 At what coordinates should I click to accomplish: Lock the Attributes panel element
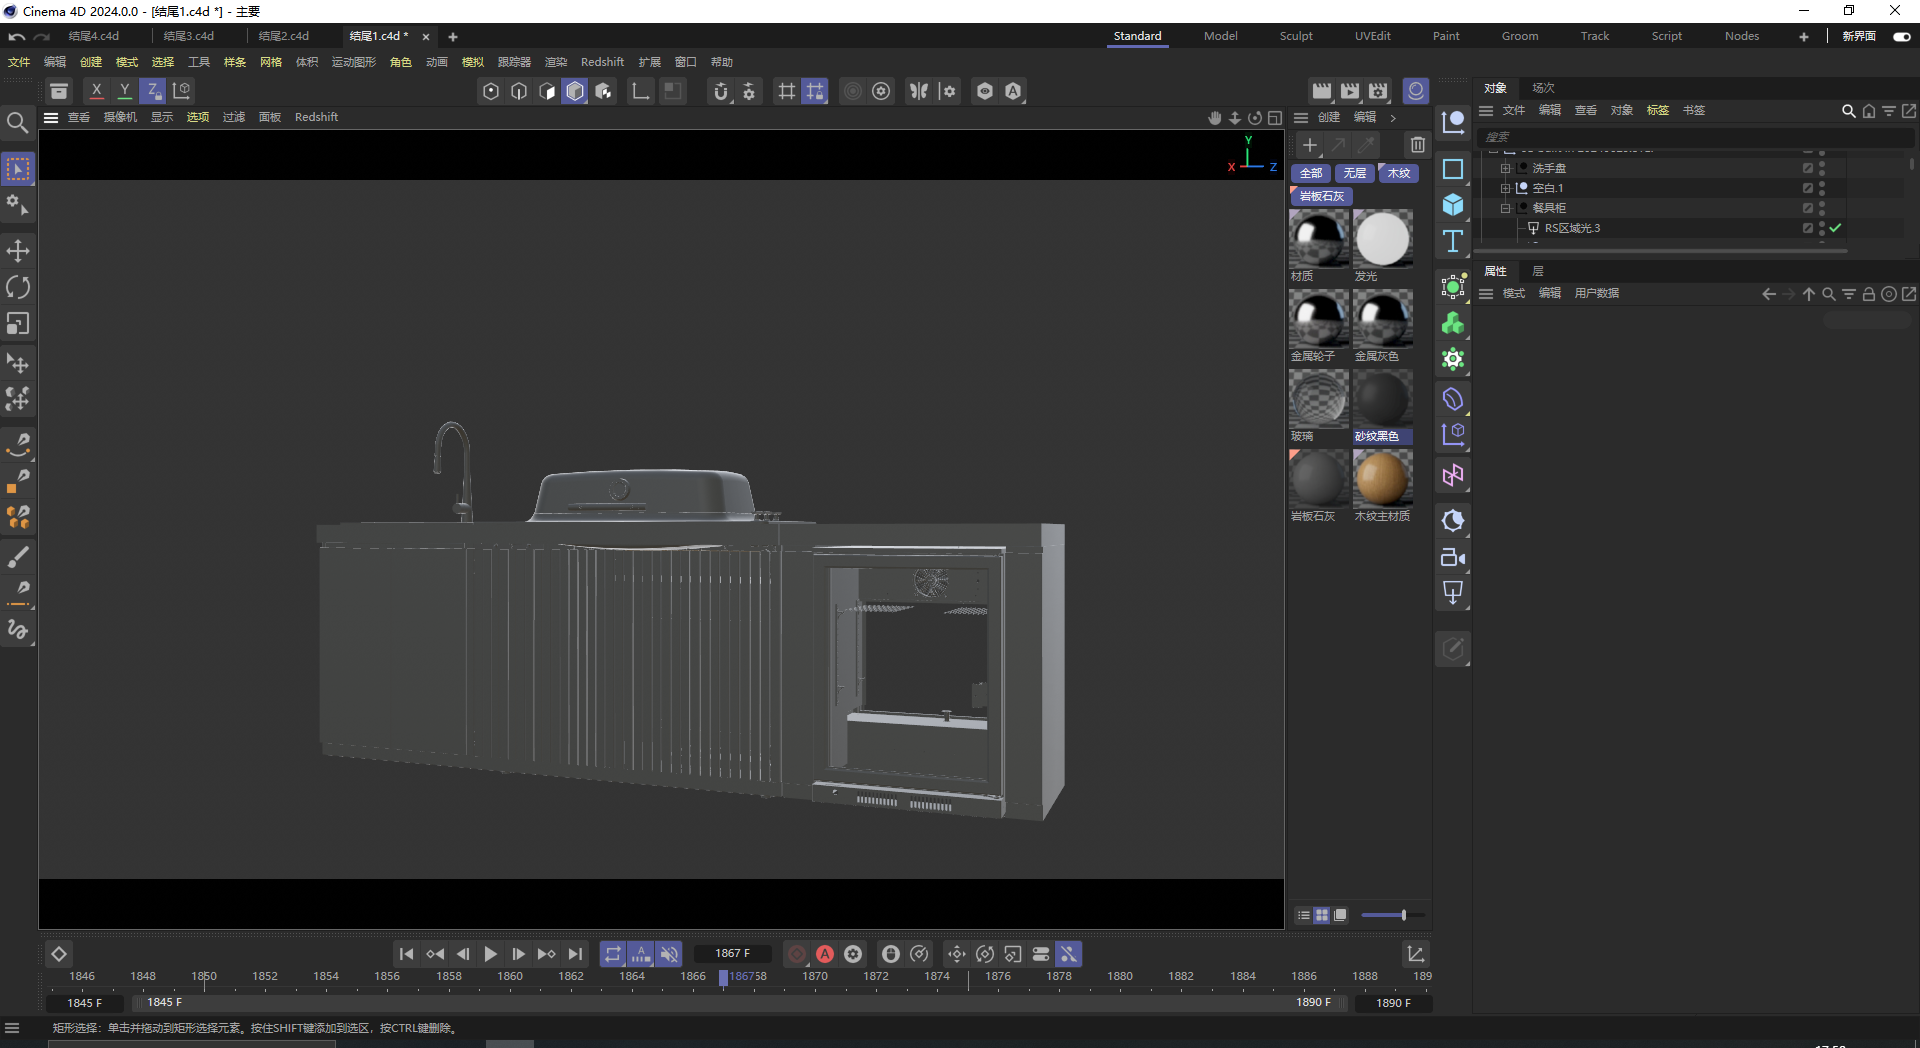pyautogui.click(x=1868, y=294)
